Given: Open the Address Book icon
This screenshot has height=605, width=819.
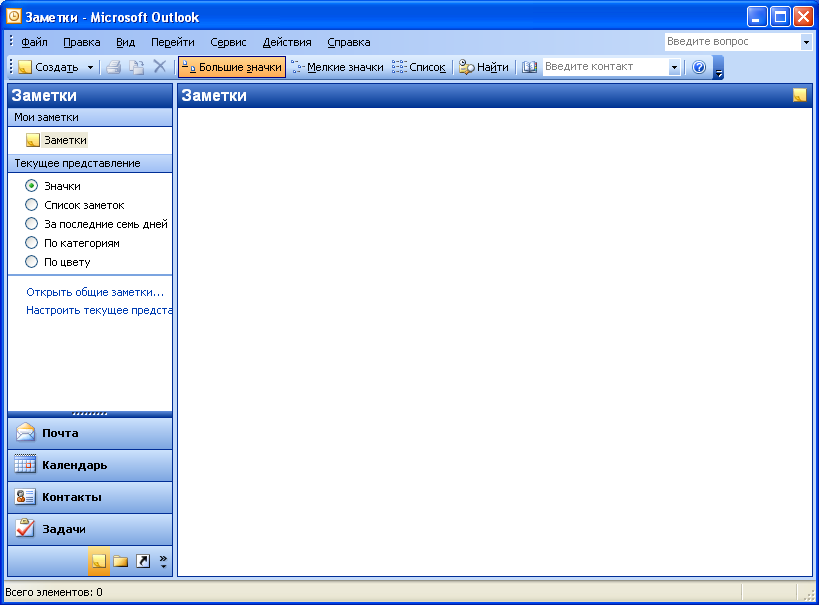Looking at the screenshot, I should coord(529,67).
